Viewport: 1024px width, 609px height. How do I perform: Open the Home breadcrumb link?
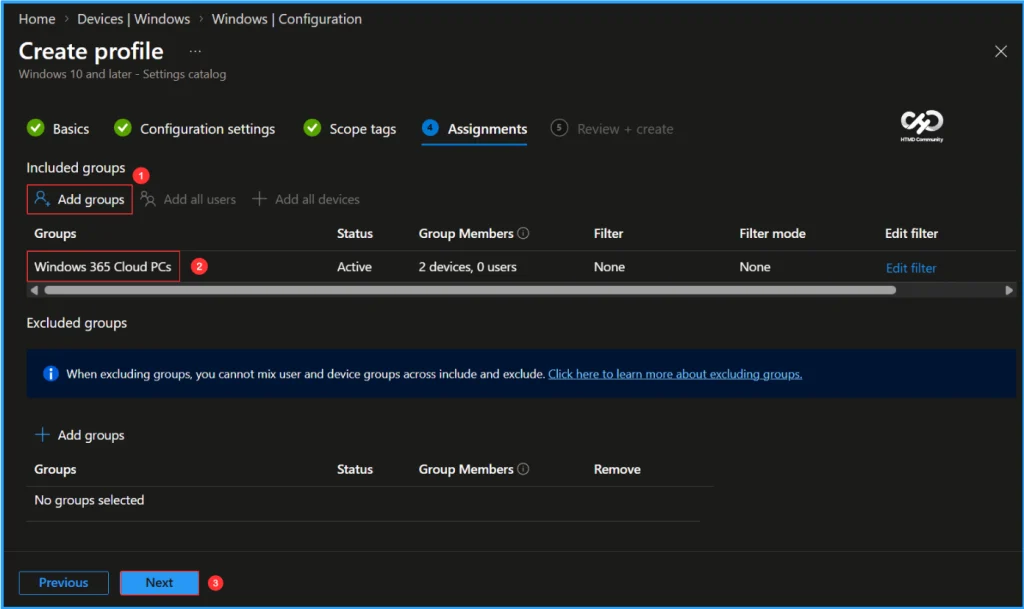(x=37, y=19)
